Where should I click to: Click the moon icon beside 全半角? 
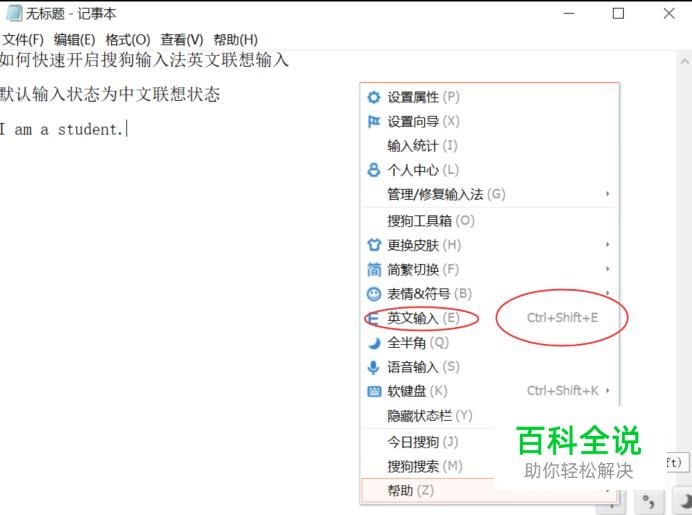374,343
